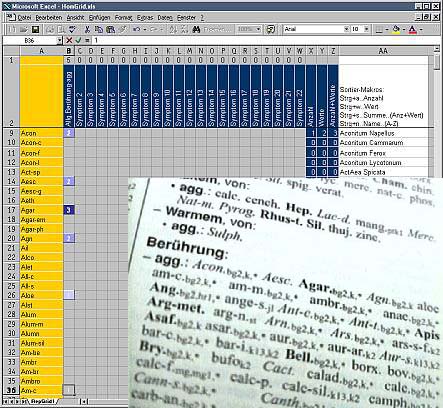This screenshot has height=408, width=443.
Task: Select row 17 header
Action: click(11, 210)
